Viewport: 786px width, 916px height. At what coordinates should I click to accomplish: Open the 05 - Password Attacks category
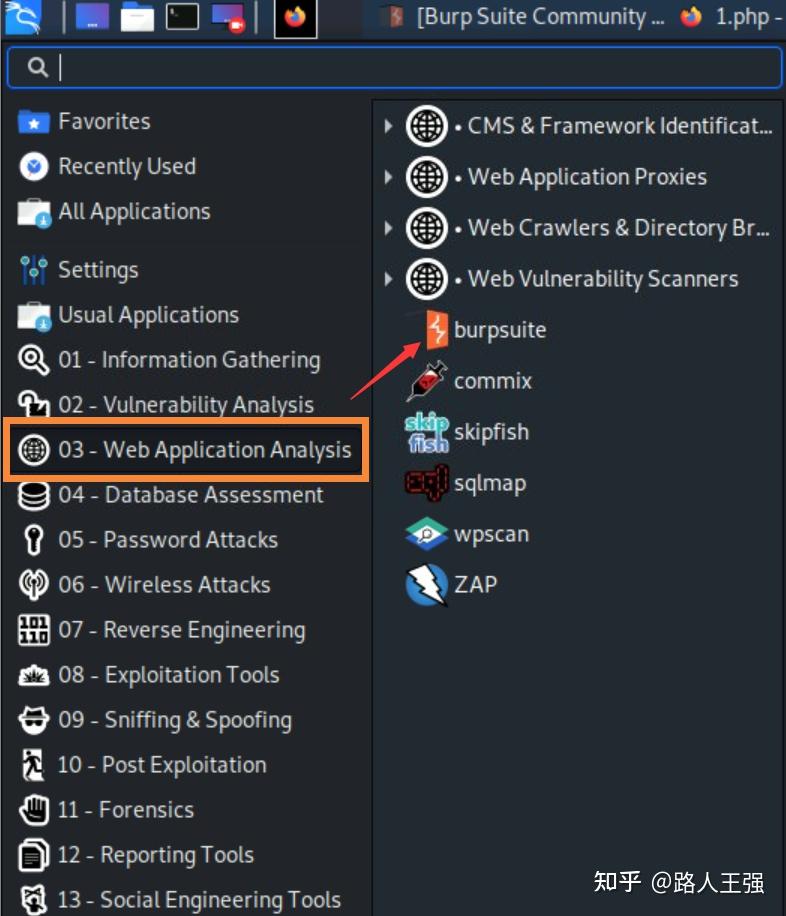point(167,540)
